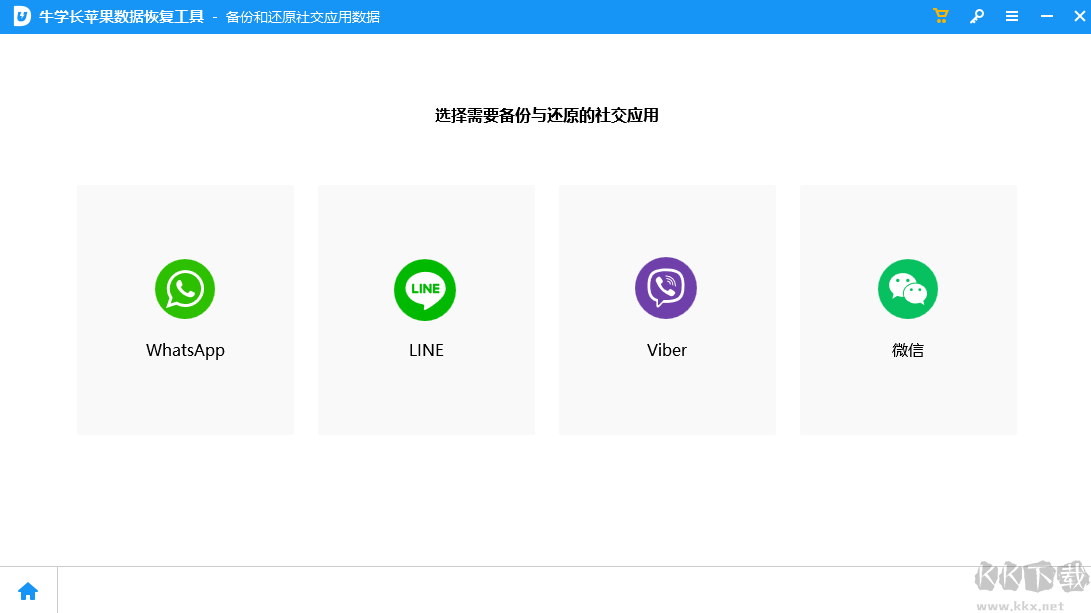Image resolution: width=1091 pixels, height=613 pixels.
Task: Go back via the home icon
Action: coord(28,591)
